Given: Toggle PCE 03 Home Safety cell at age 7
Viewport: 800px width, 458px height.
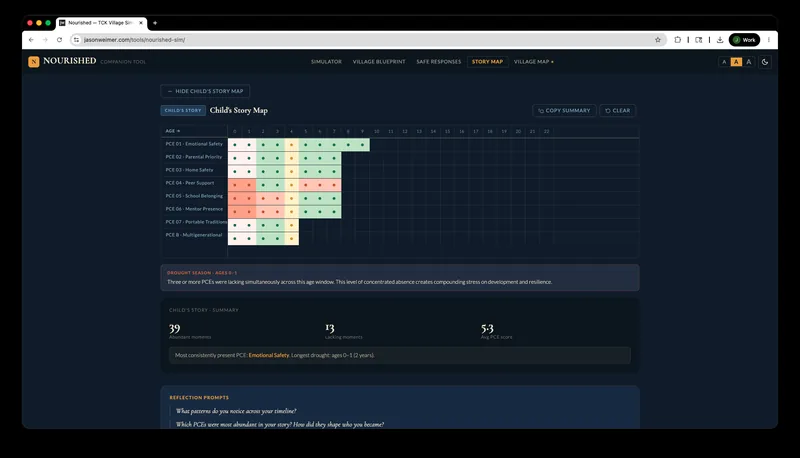Looking at the screenshot, I should (334, 171).
